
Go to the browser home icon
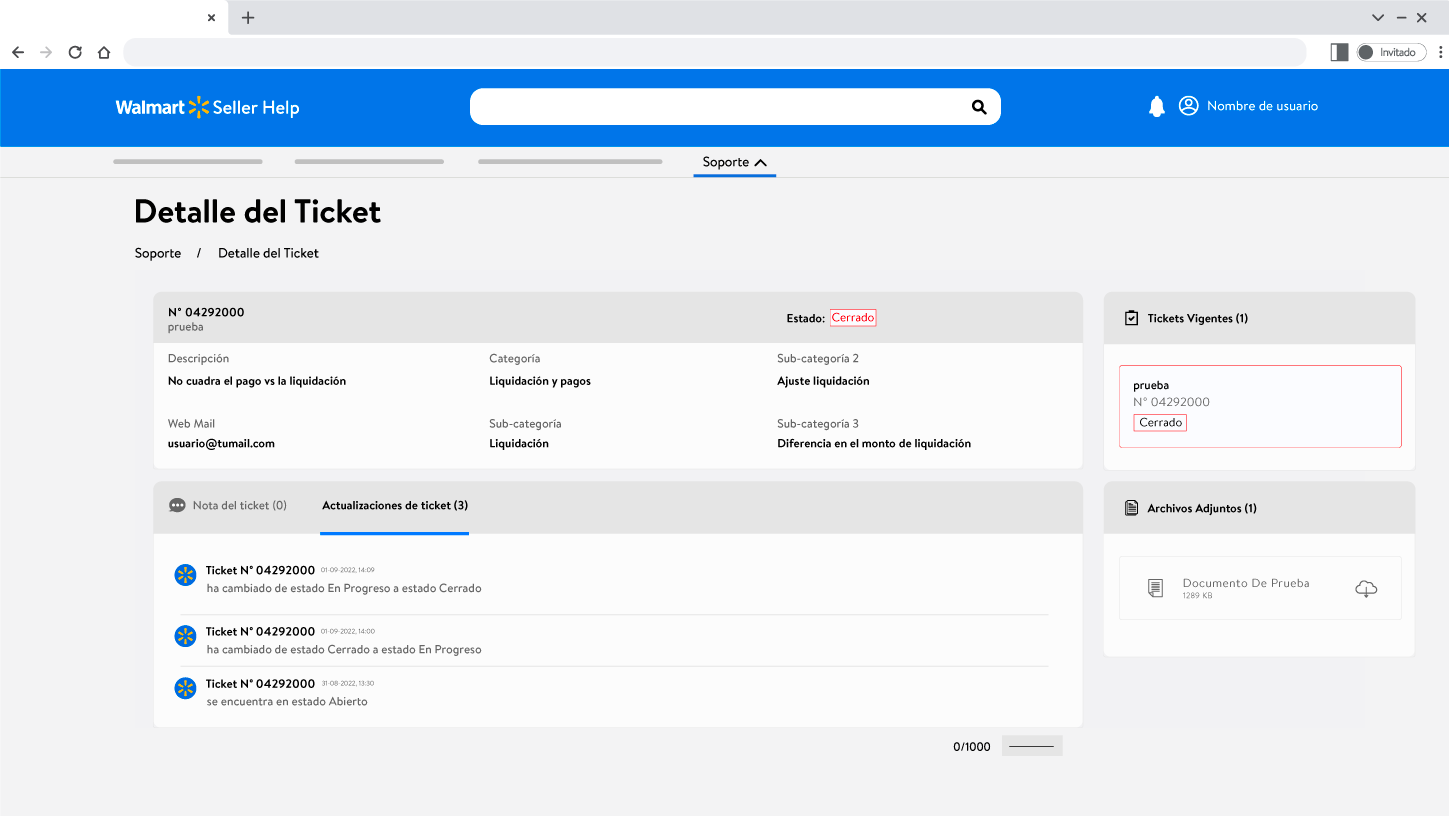coord(104,52)
